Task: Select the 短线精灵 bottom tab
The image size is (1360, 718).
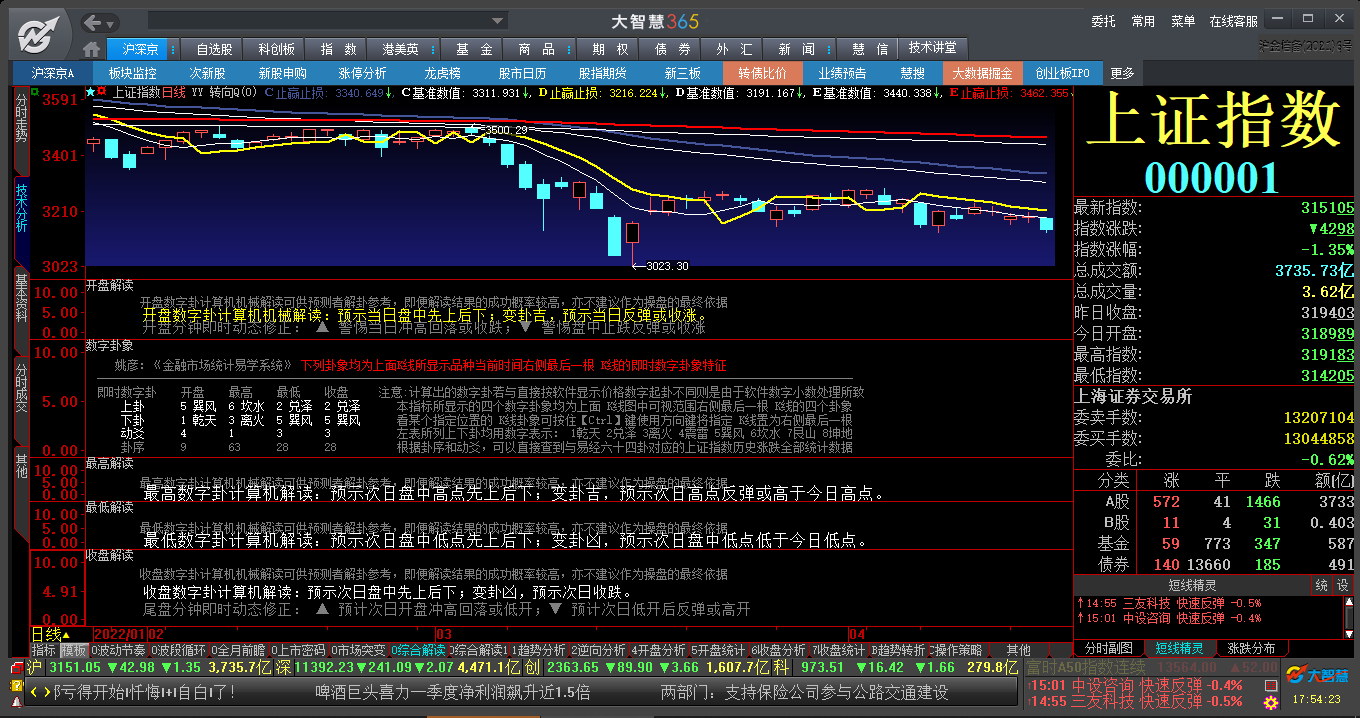Action: [x=1180, y=648]
